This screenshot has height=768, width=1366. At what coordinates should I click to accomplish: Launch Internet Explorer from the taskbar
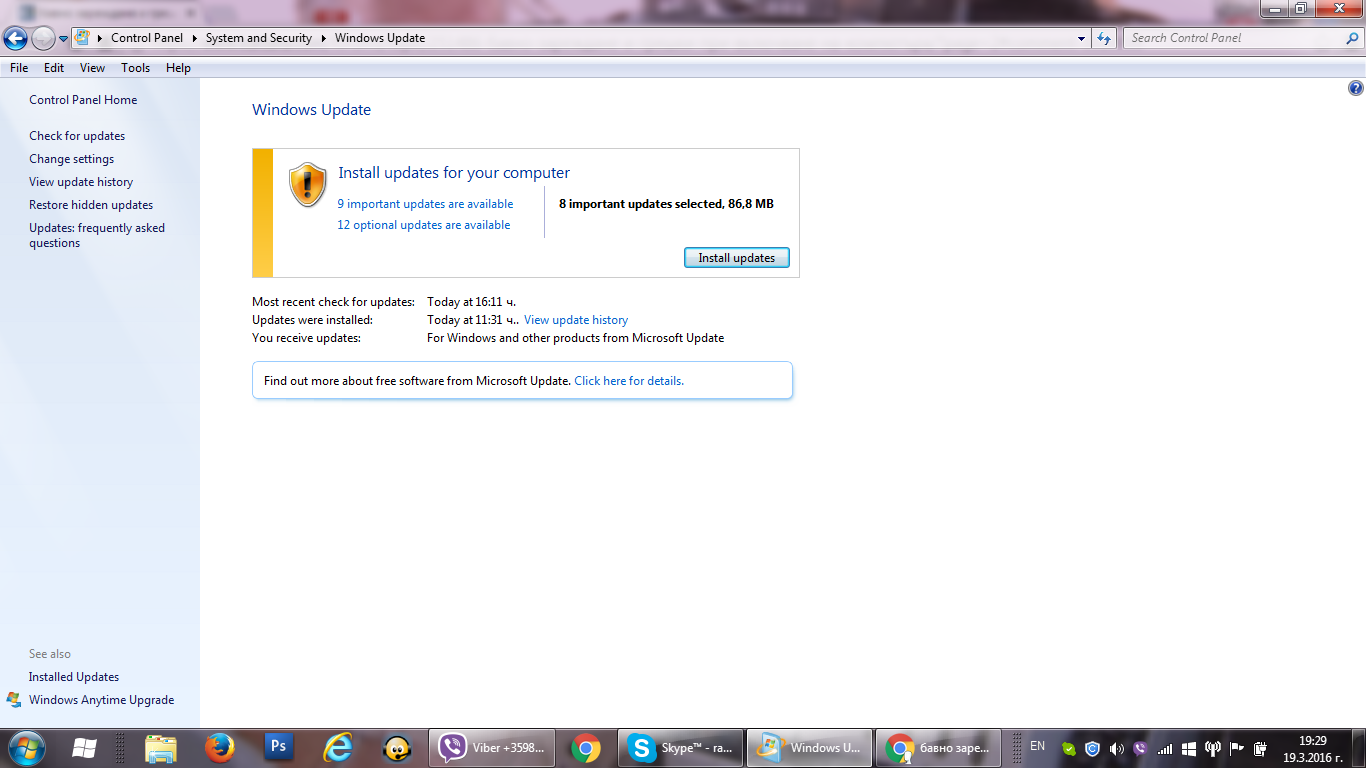click(339, 748)
